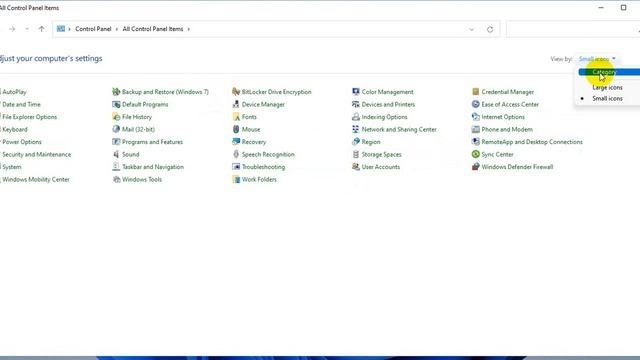Open the Security and Maintenance link
This screenshot has height=360, width=640.
coord(36,154)
